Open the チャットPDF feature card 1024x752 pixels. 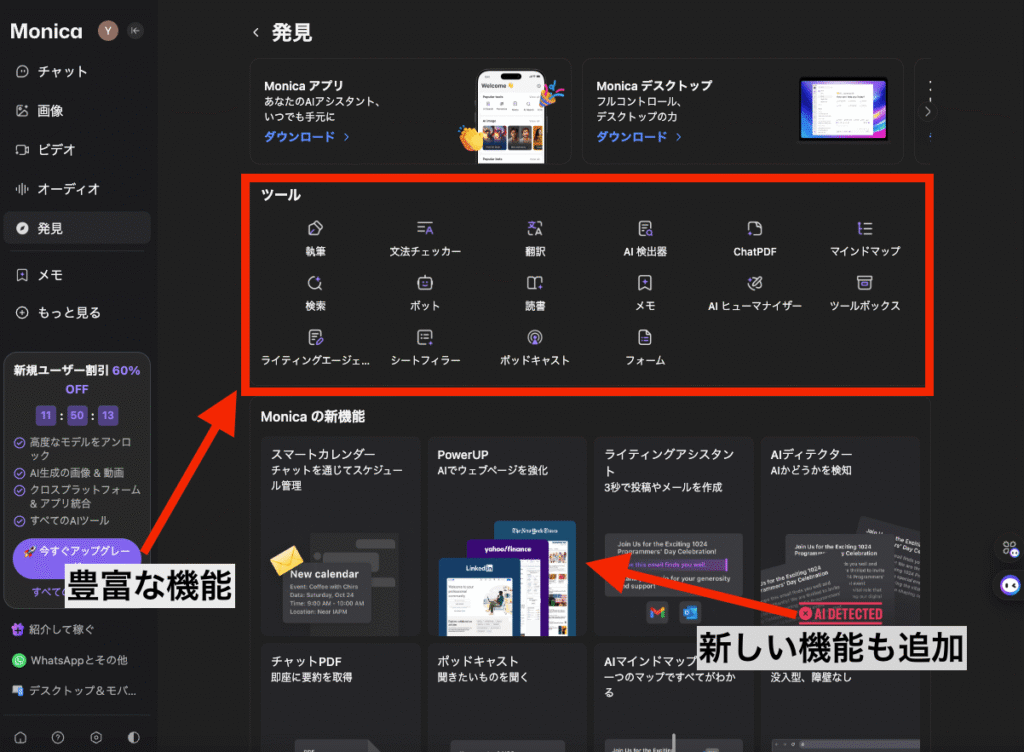point(340,698)
